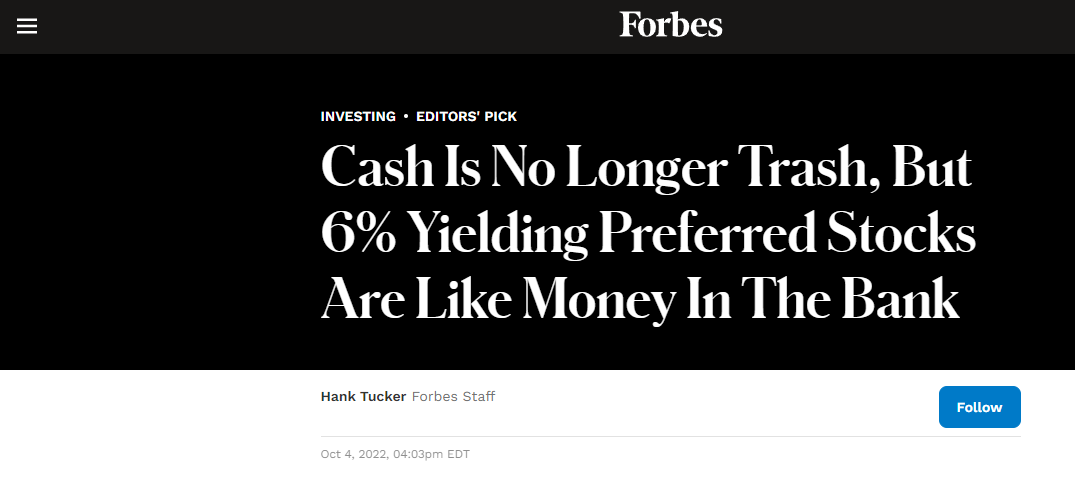The image size is (1075, 493).
Task: Open the hamburger navigation menu
Action: (27, 26)
